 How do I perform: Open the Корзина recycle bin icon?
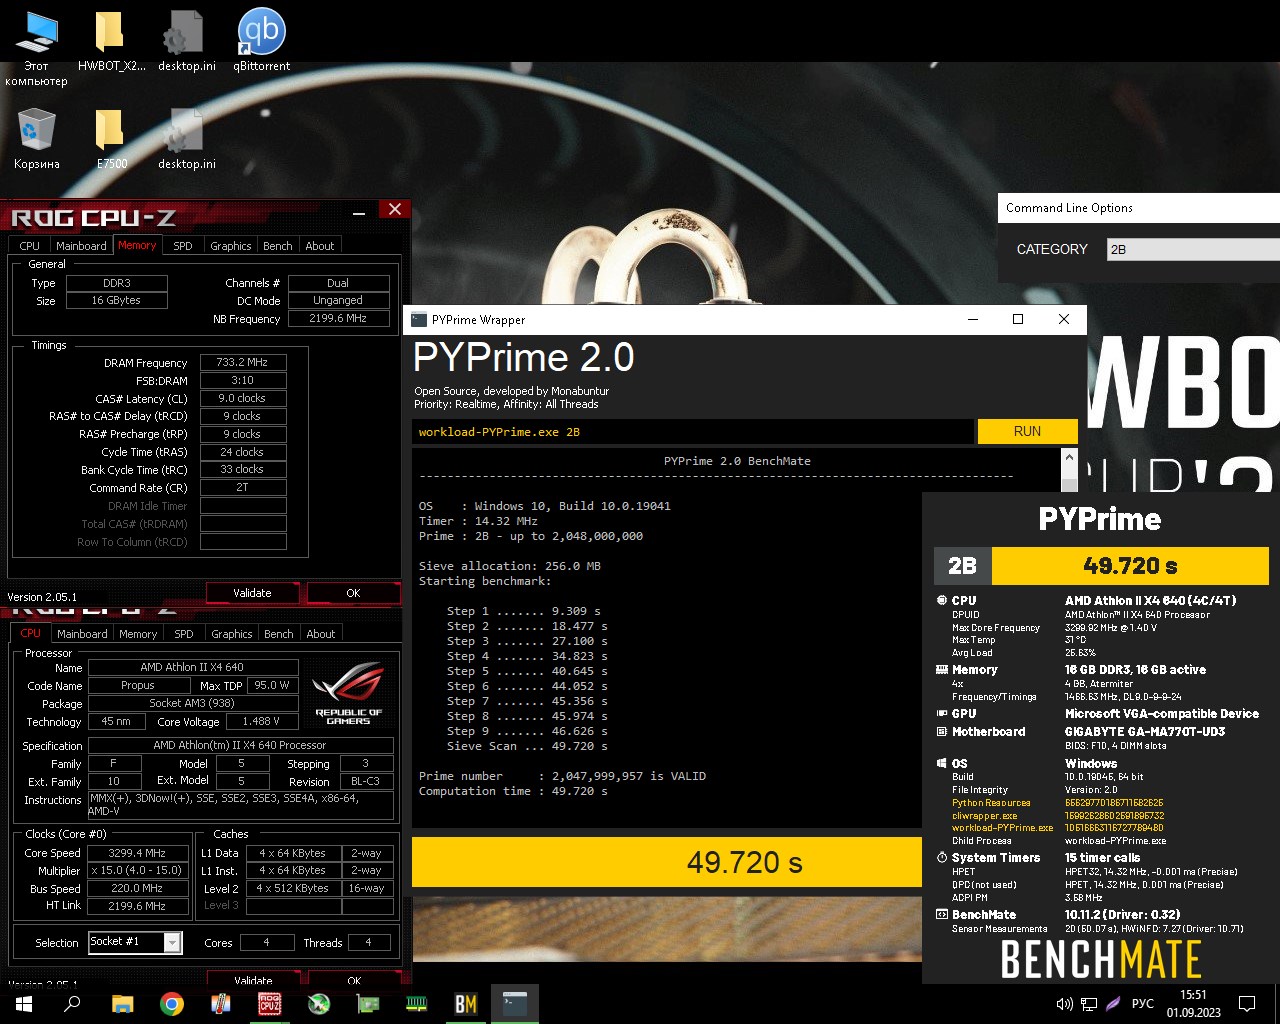point(37,139)
